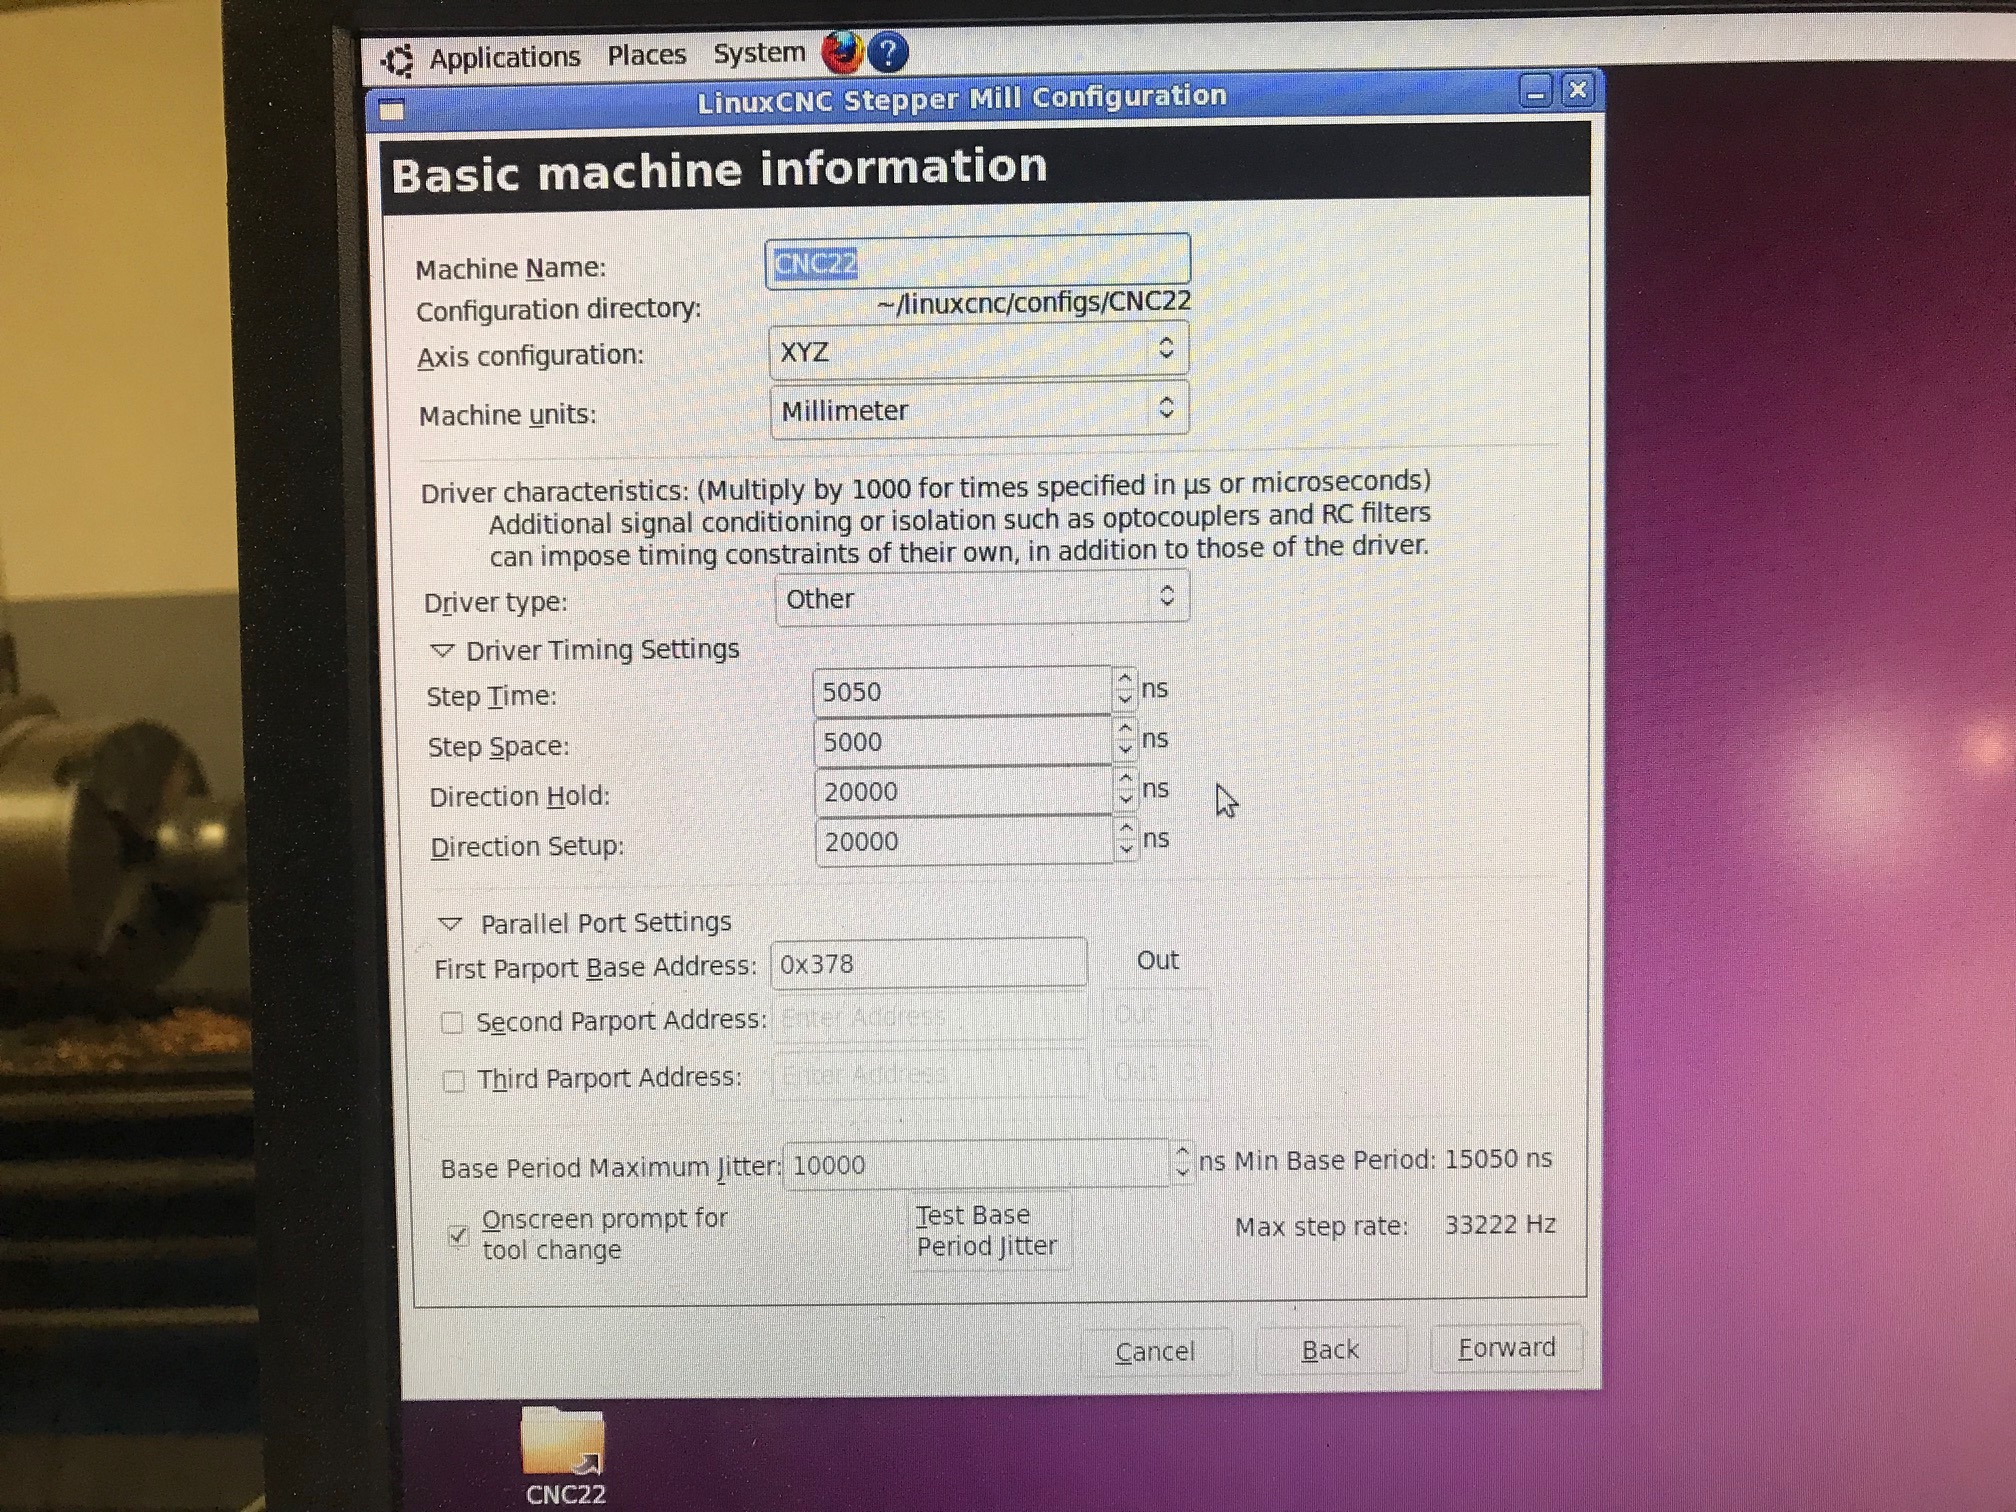
Task: Click the Ubuntu logo beside Applications
Action: (398, 60)
